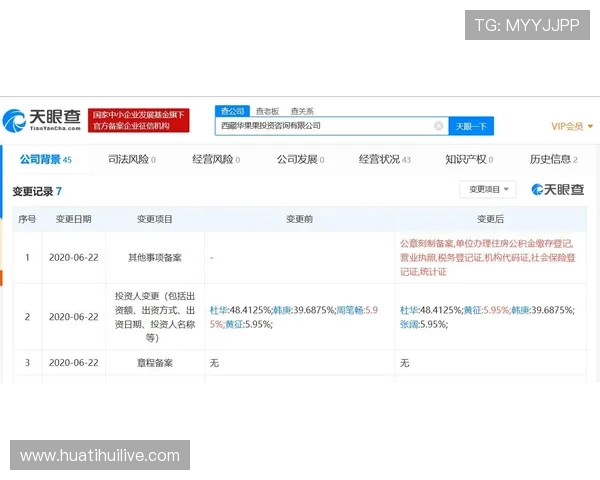
Task: Open the 历史信息 tab
Action: [x=553, y=159]
